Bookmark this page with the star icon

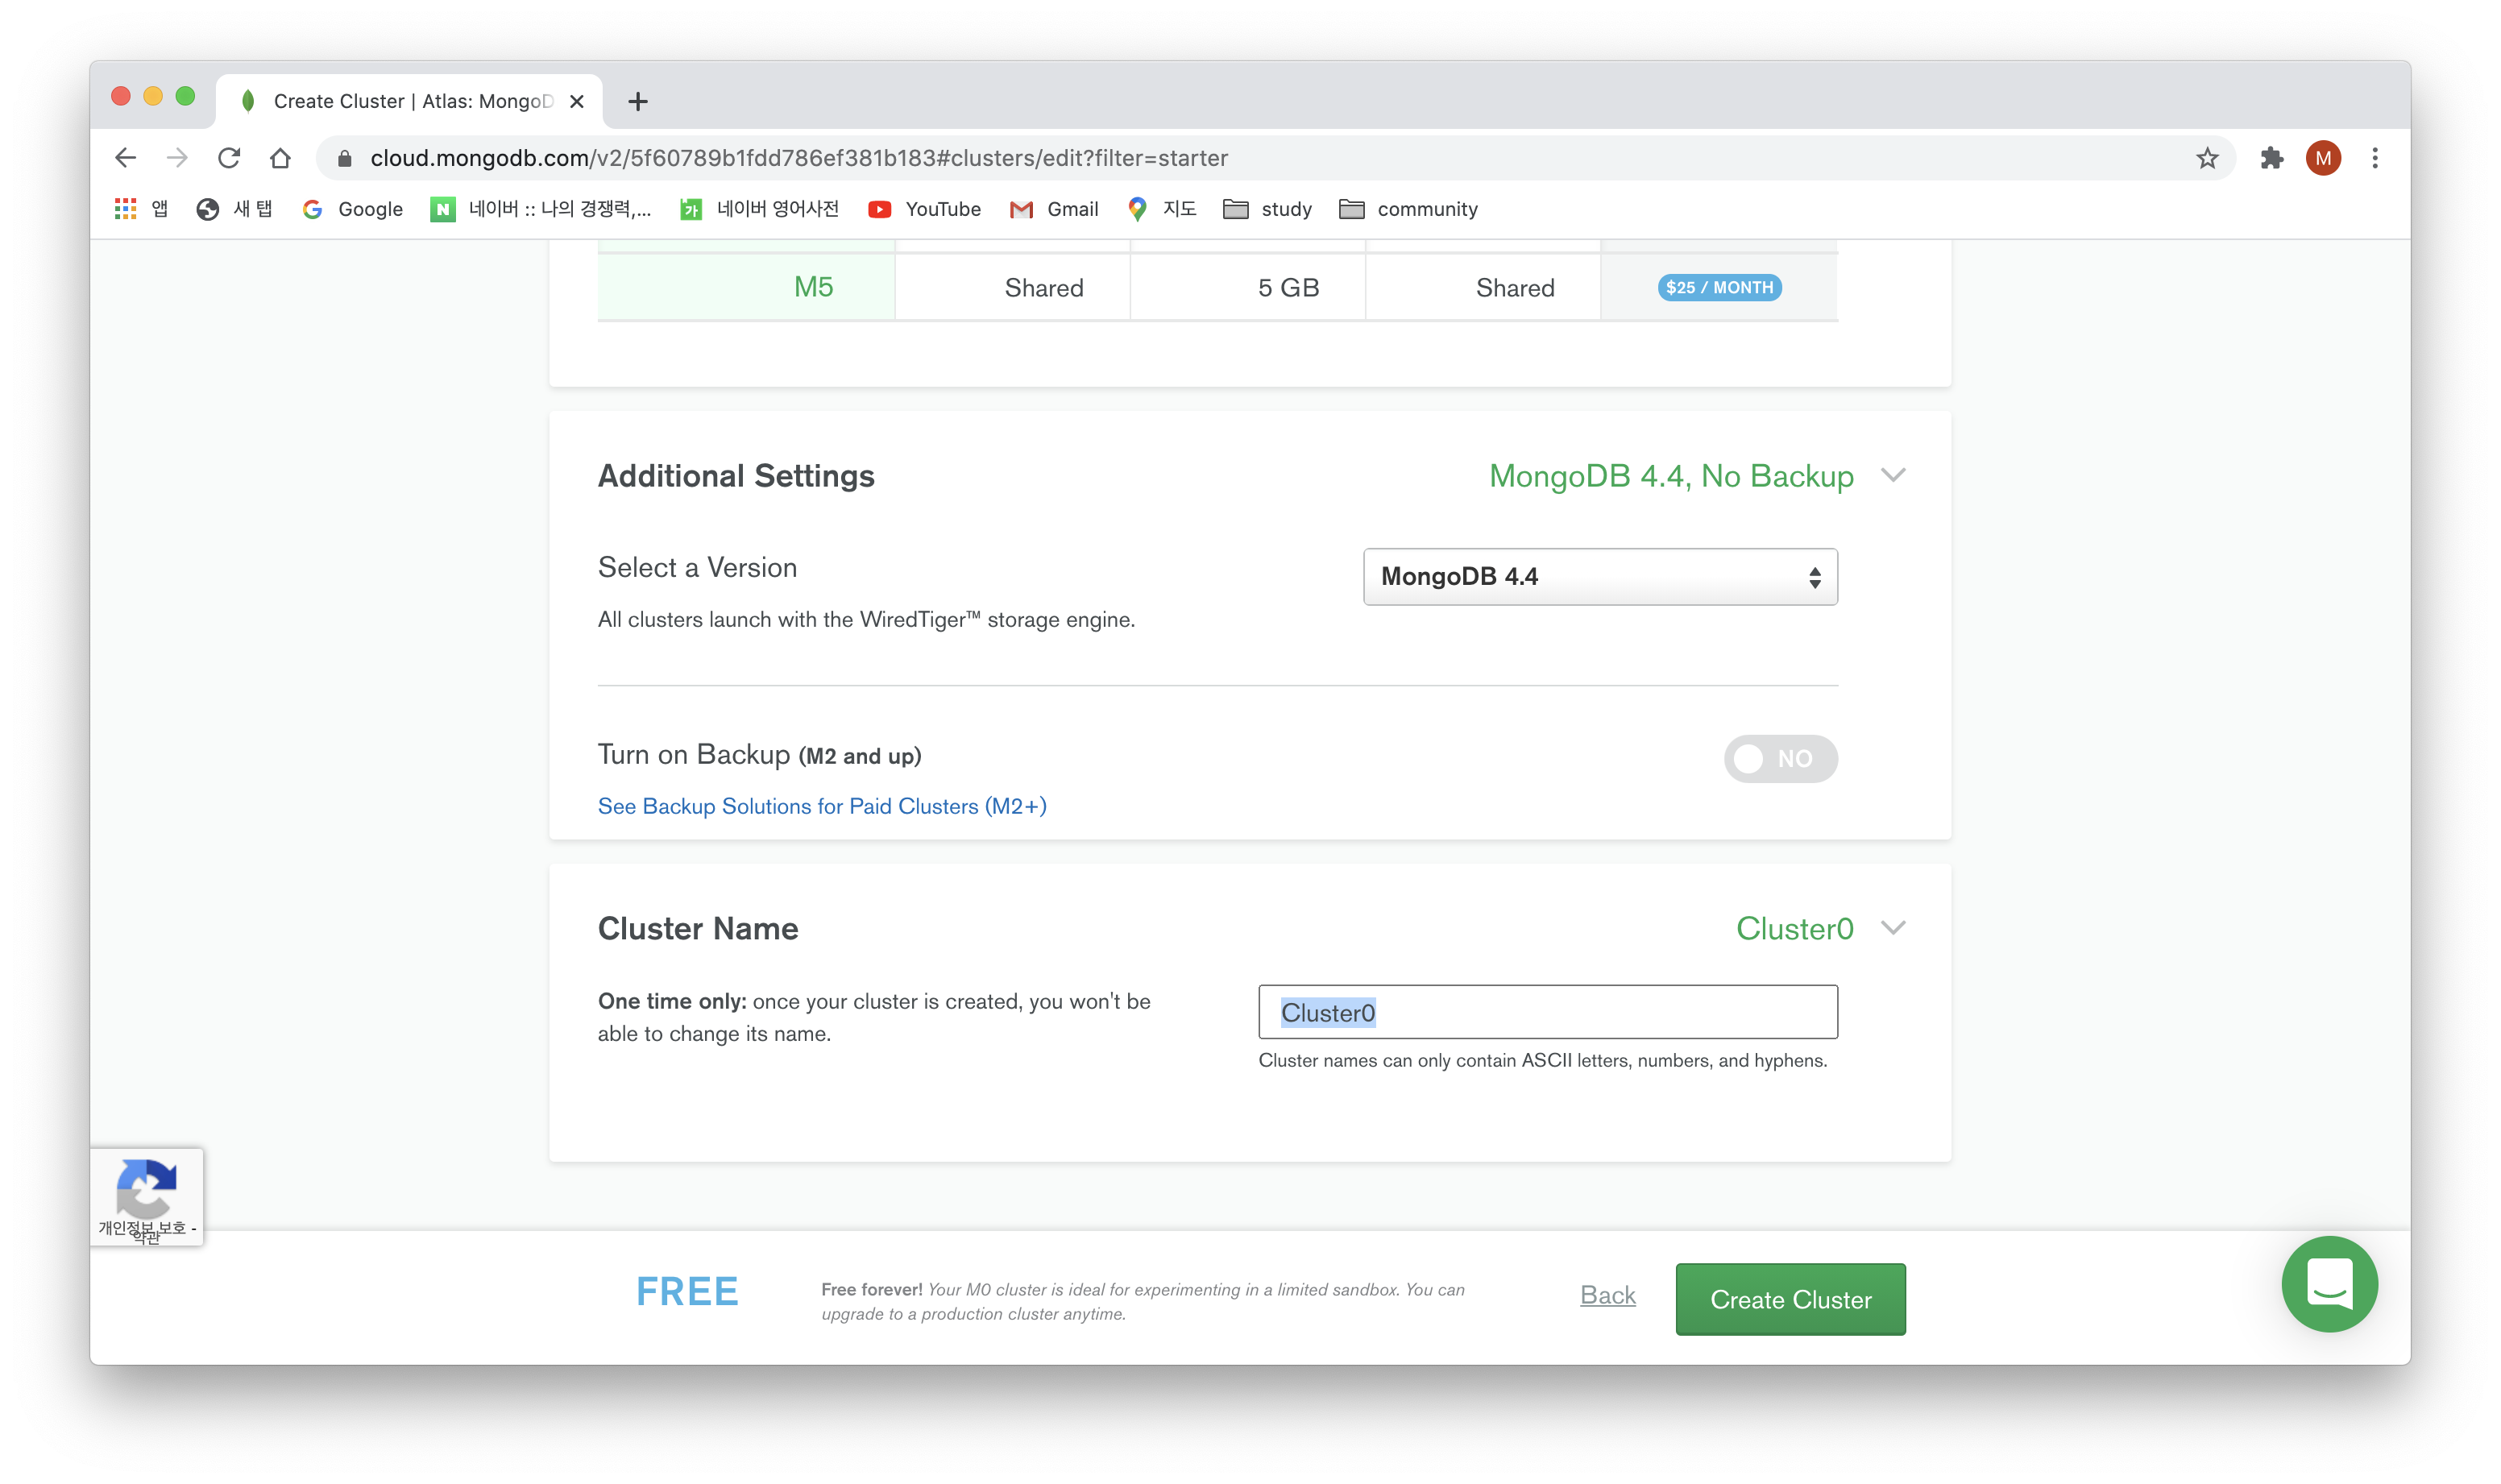point(2207,158)
